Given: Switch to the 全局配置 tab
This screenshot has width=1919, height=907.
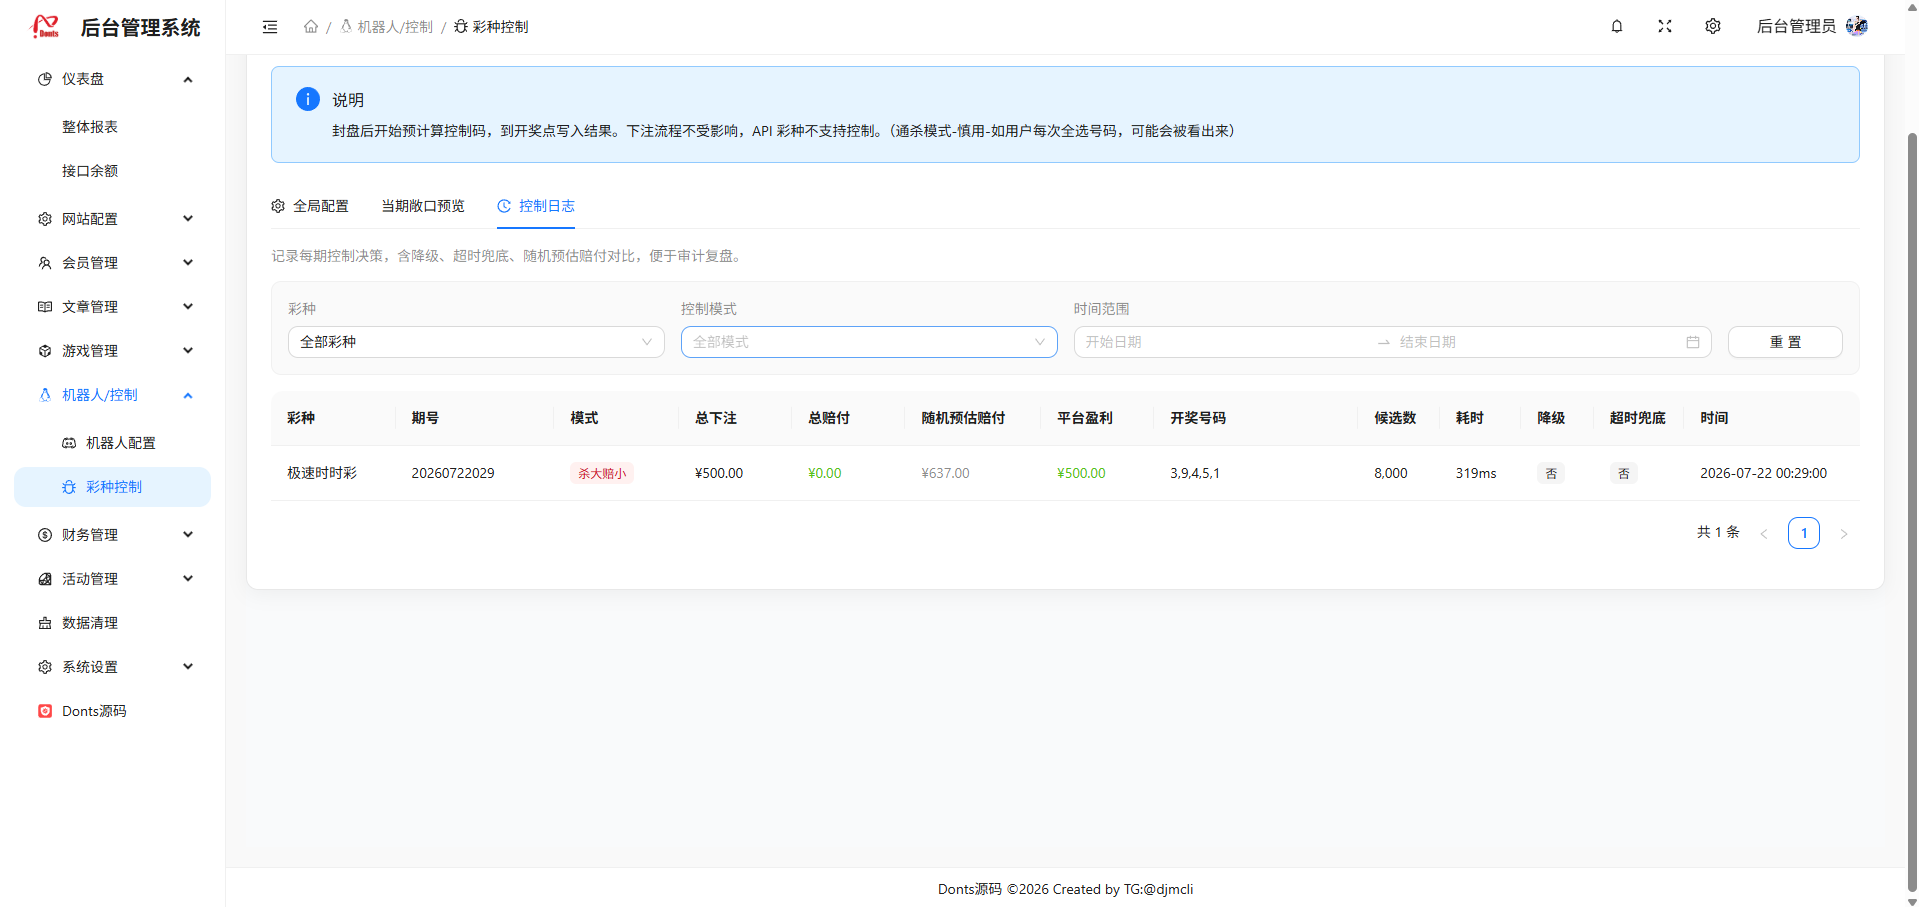Looking at the screenshot, I should pos(310,206).
